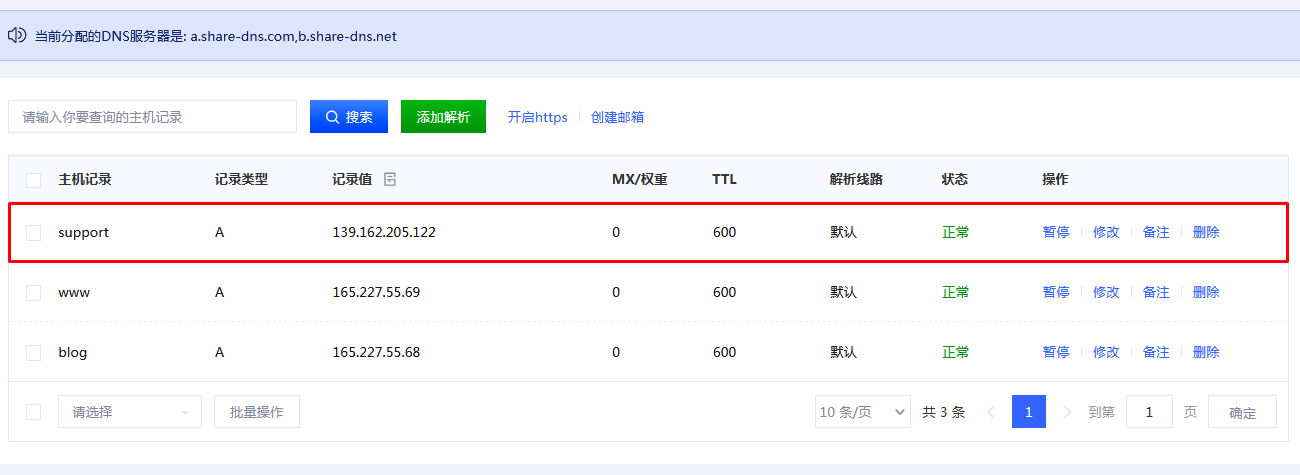
Task: Check the bottom select-all checkbox
Action: pyautogui.click(x=34, y=412)
